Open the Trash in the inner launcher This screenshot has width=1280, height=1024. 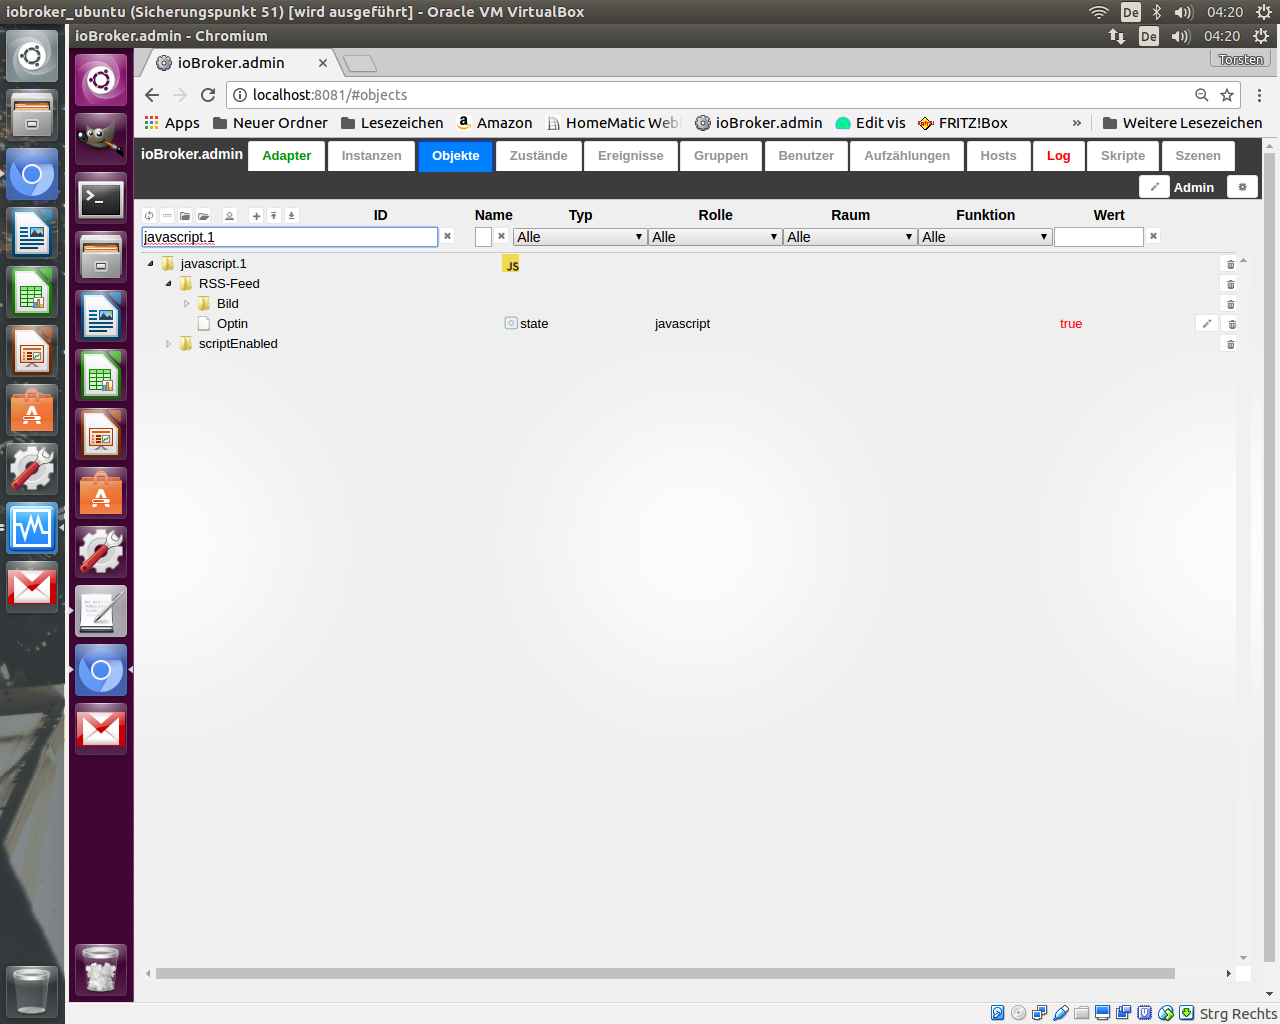coord(101,969)
